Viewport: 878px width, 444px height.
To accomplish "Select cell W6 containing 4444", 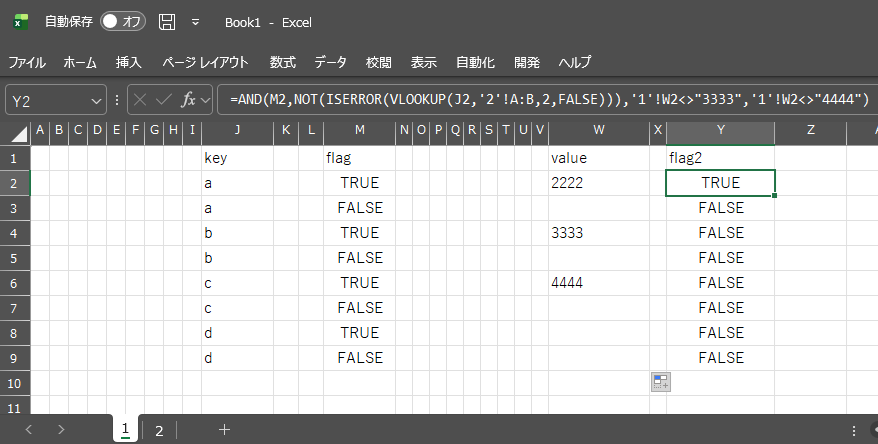I will click(x=599, y=283).
